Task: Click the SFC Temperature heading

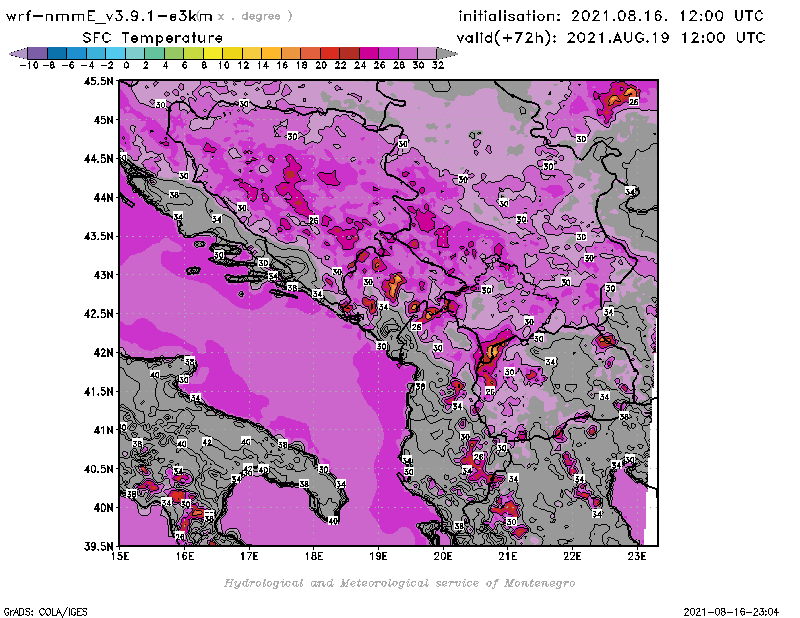Action: pos(153,38)
